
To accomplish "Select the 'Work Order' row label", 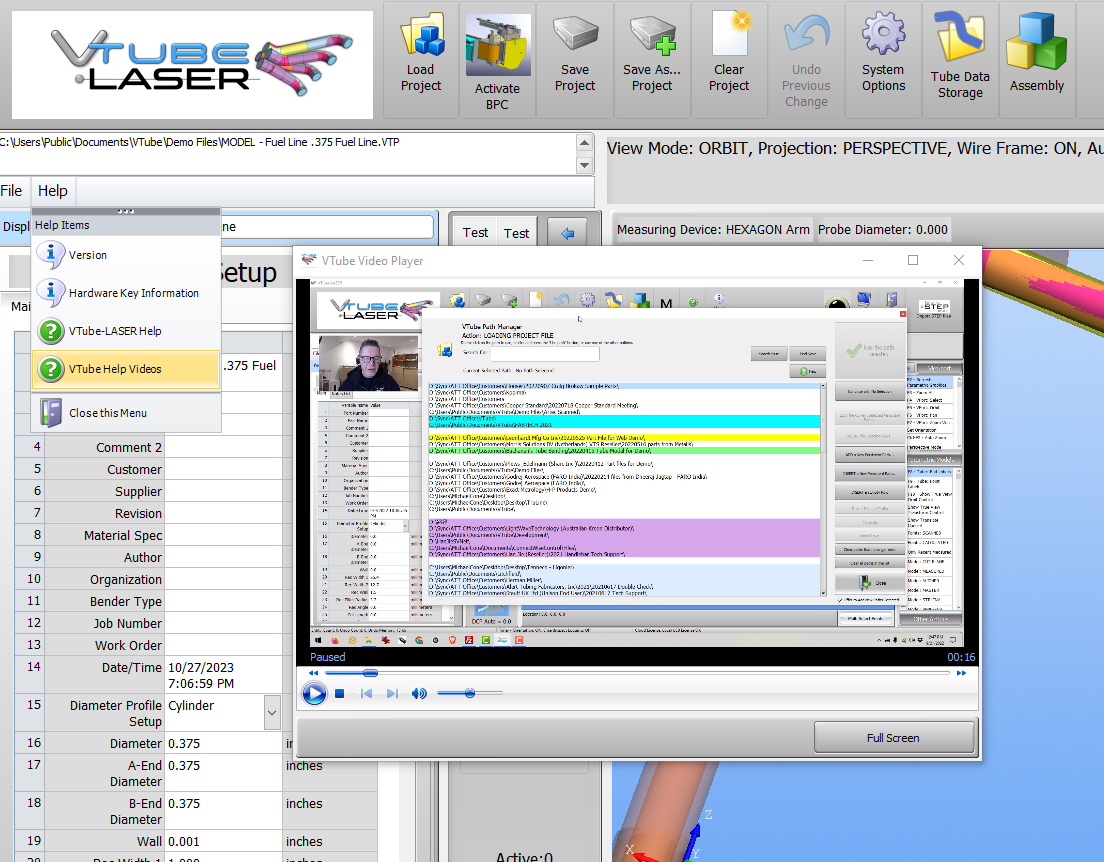I will [129, 645].
